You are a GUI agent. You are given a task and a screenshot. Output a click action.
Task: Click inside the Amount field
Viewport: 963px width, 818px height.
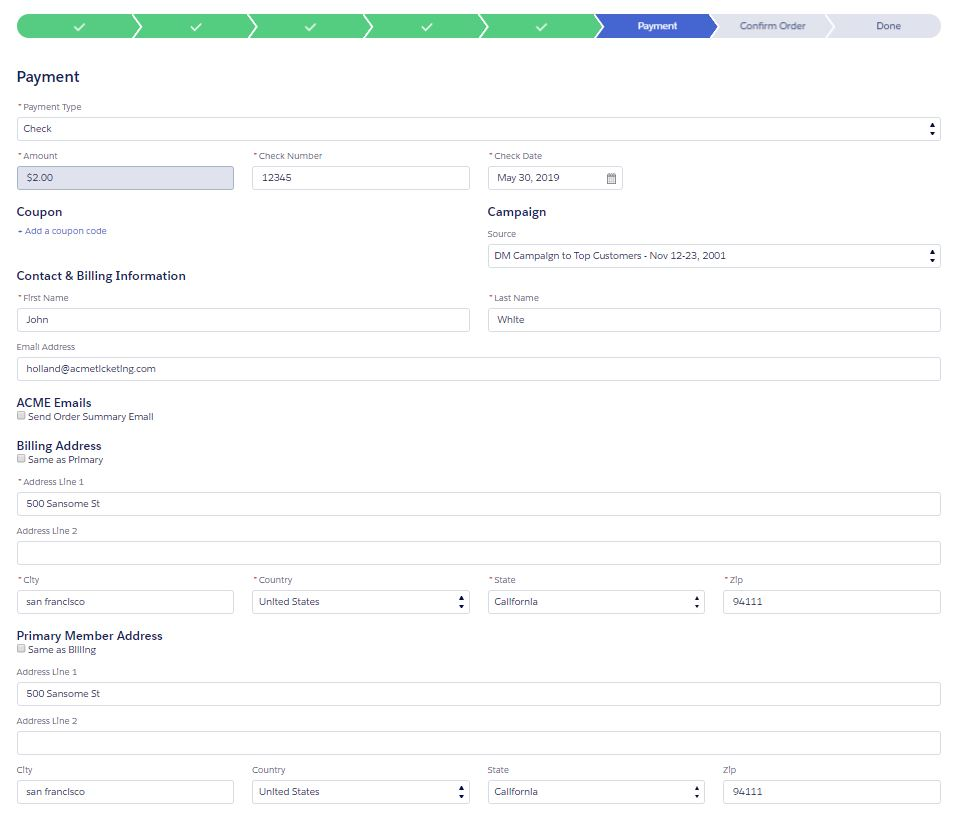click(125, 177)
